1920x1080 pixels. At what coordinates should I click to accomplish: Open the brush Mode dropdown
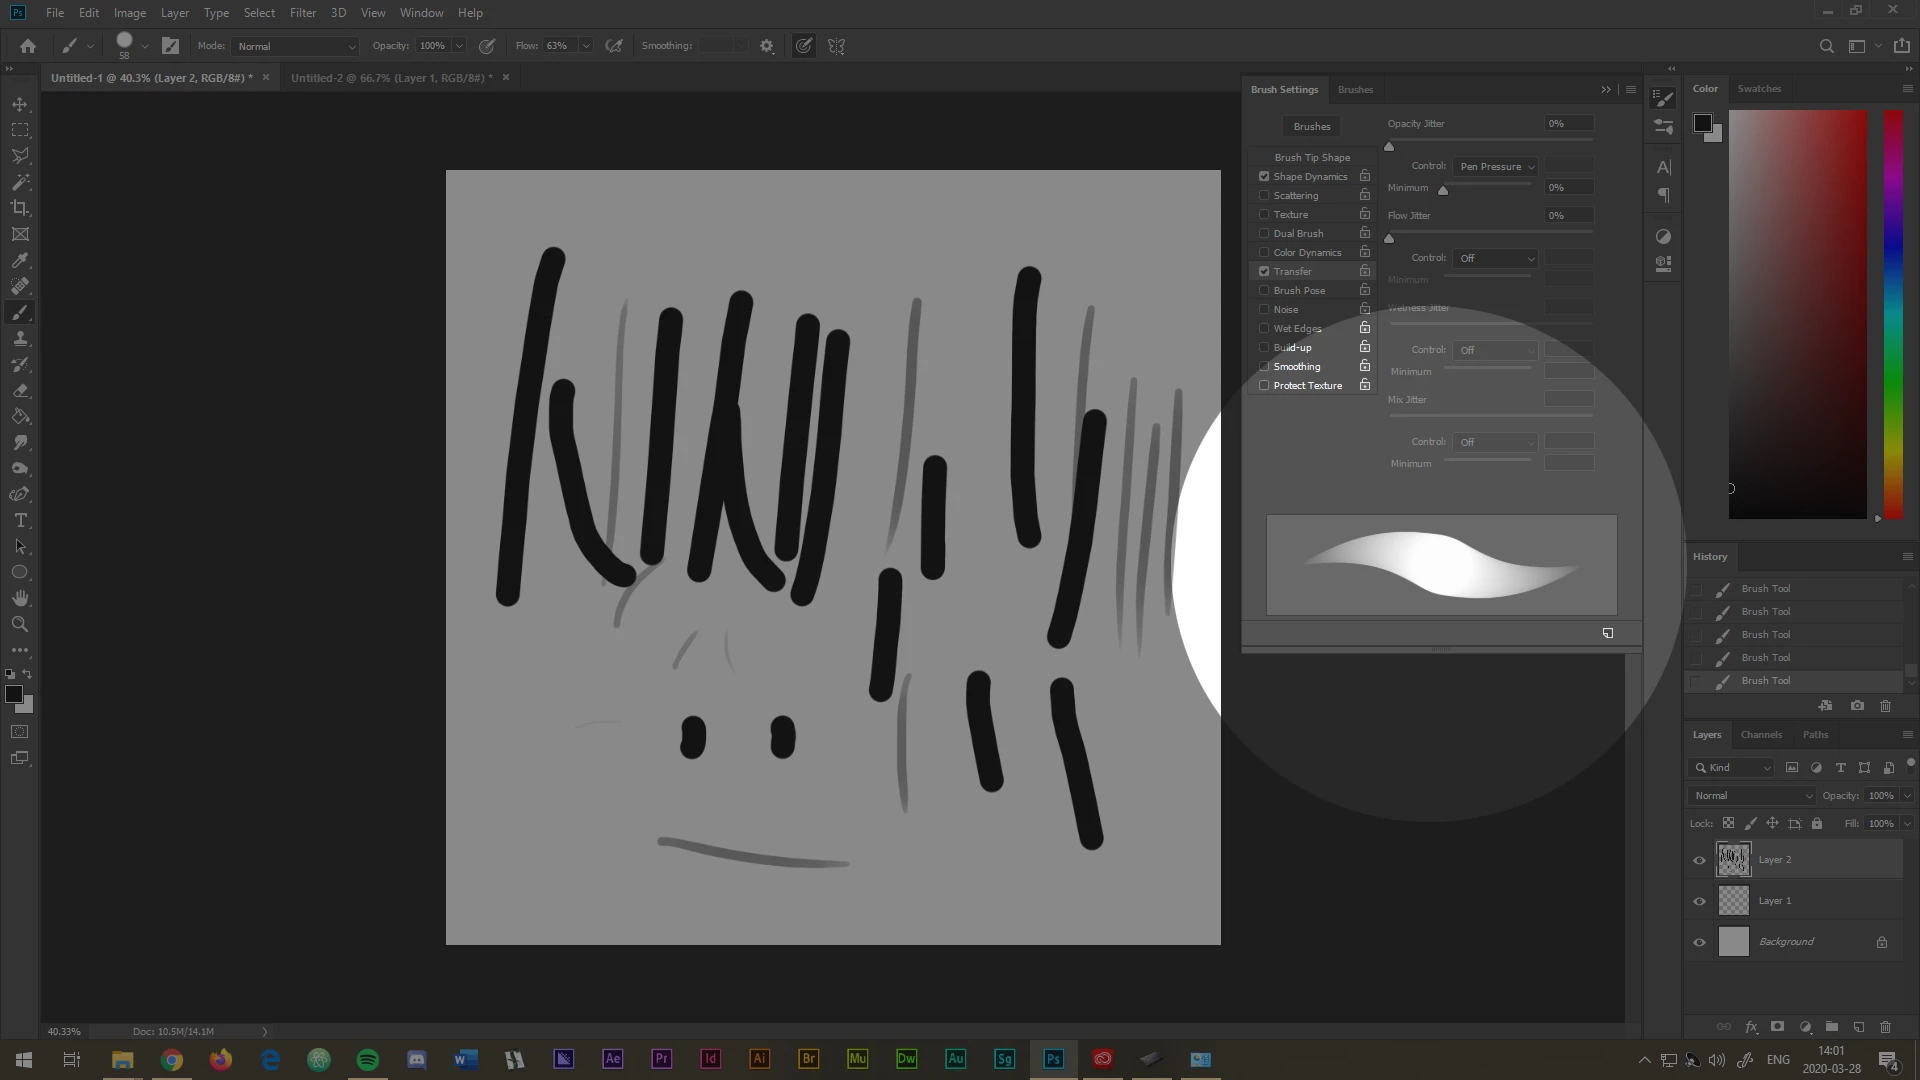click(x=295, y=46)
